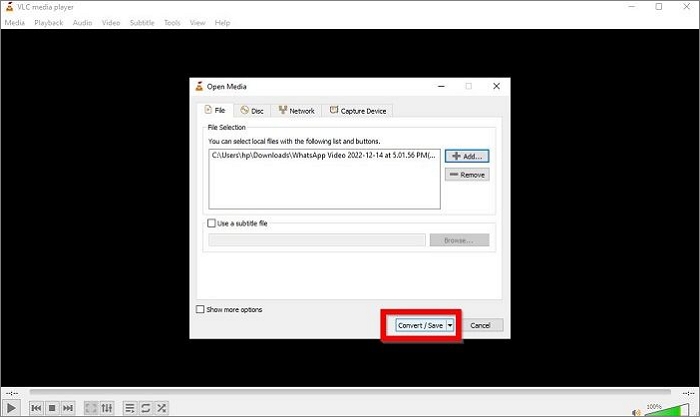This screenshot has width=700, height=417.
Task: Switch to the Network tab
Action: point(295,111)
